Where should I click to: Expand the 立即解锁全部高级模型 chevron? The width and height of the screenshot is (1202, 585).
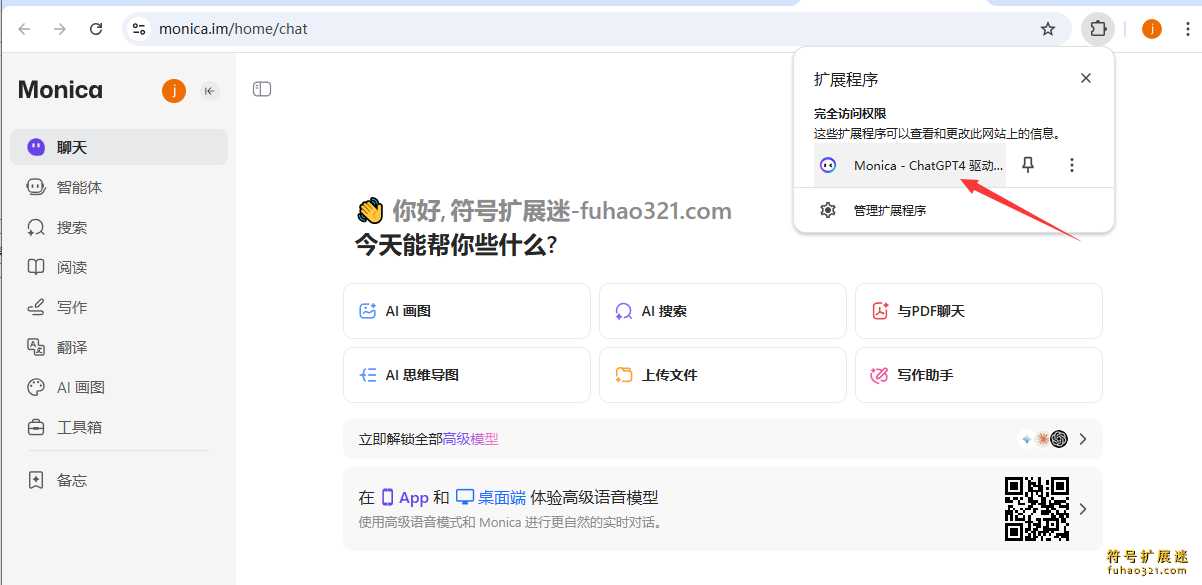click(1083, 439)
